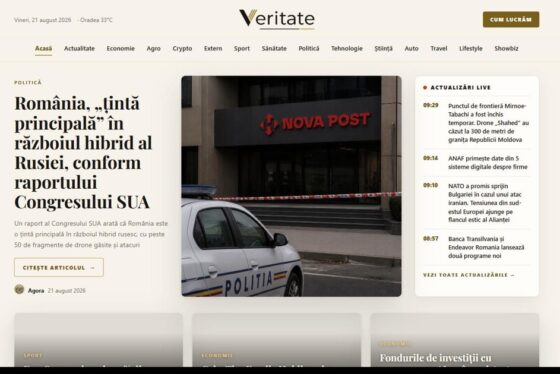Go to the Știință section
Screen dimensions: 560x374
point(383,49)
